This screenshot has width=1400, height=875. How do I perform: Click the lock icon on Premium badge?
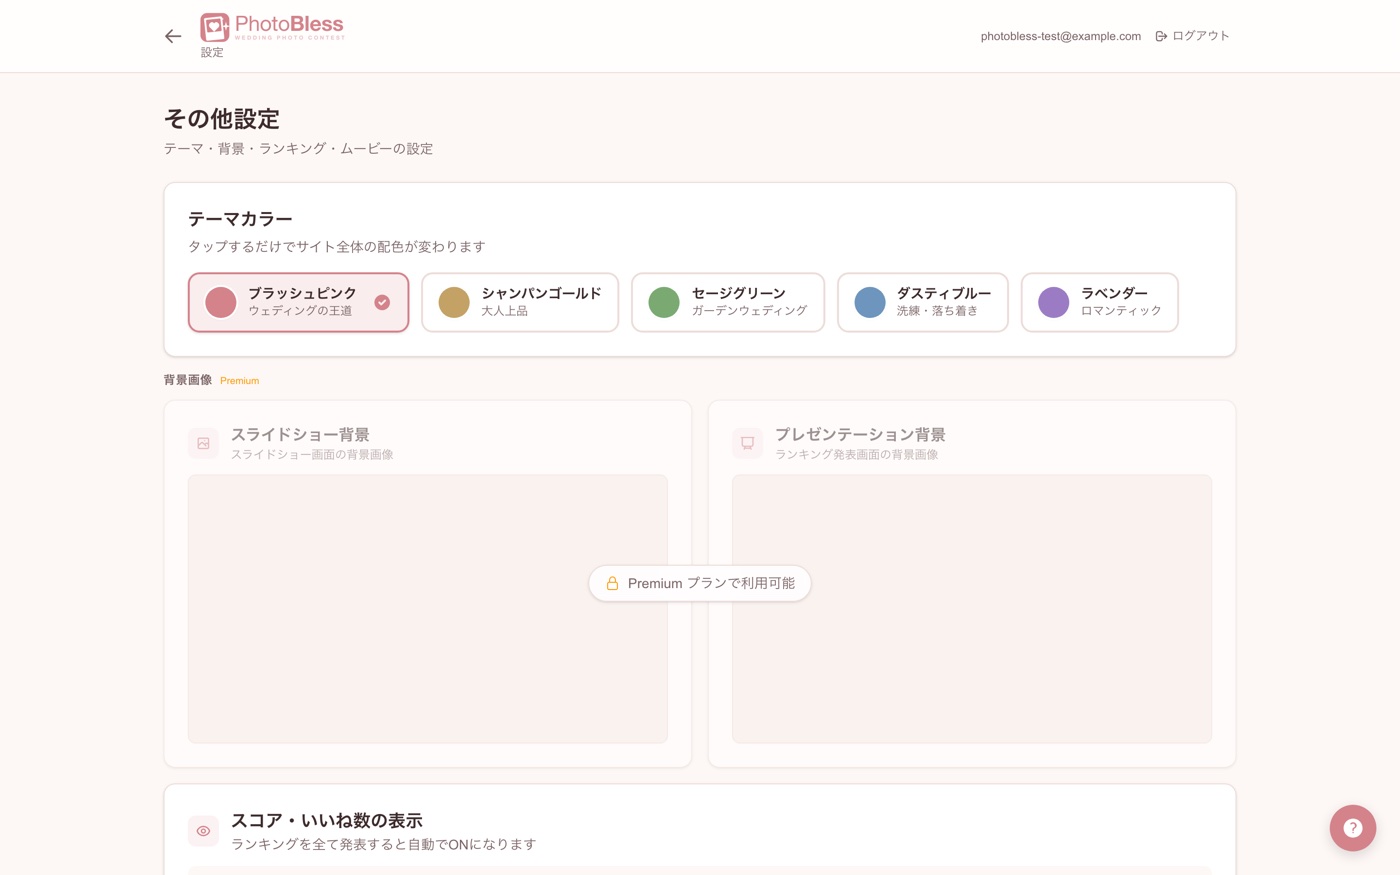pyautogui.click(x=612, y=583)
